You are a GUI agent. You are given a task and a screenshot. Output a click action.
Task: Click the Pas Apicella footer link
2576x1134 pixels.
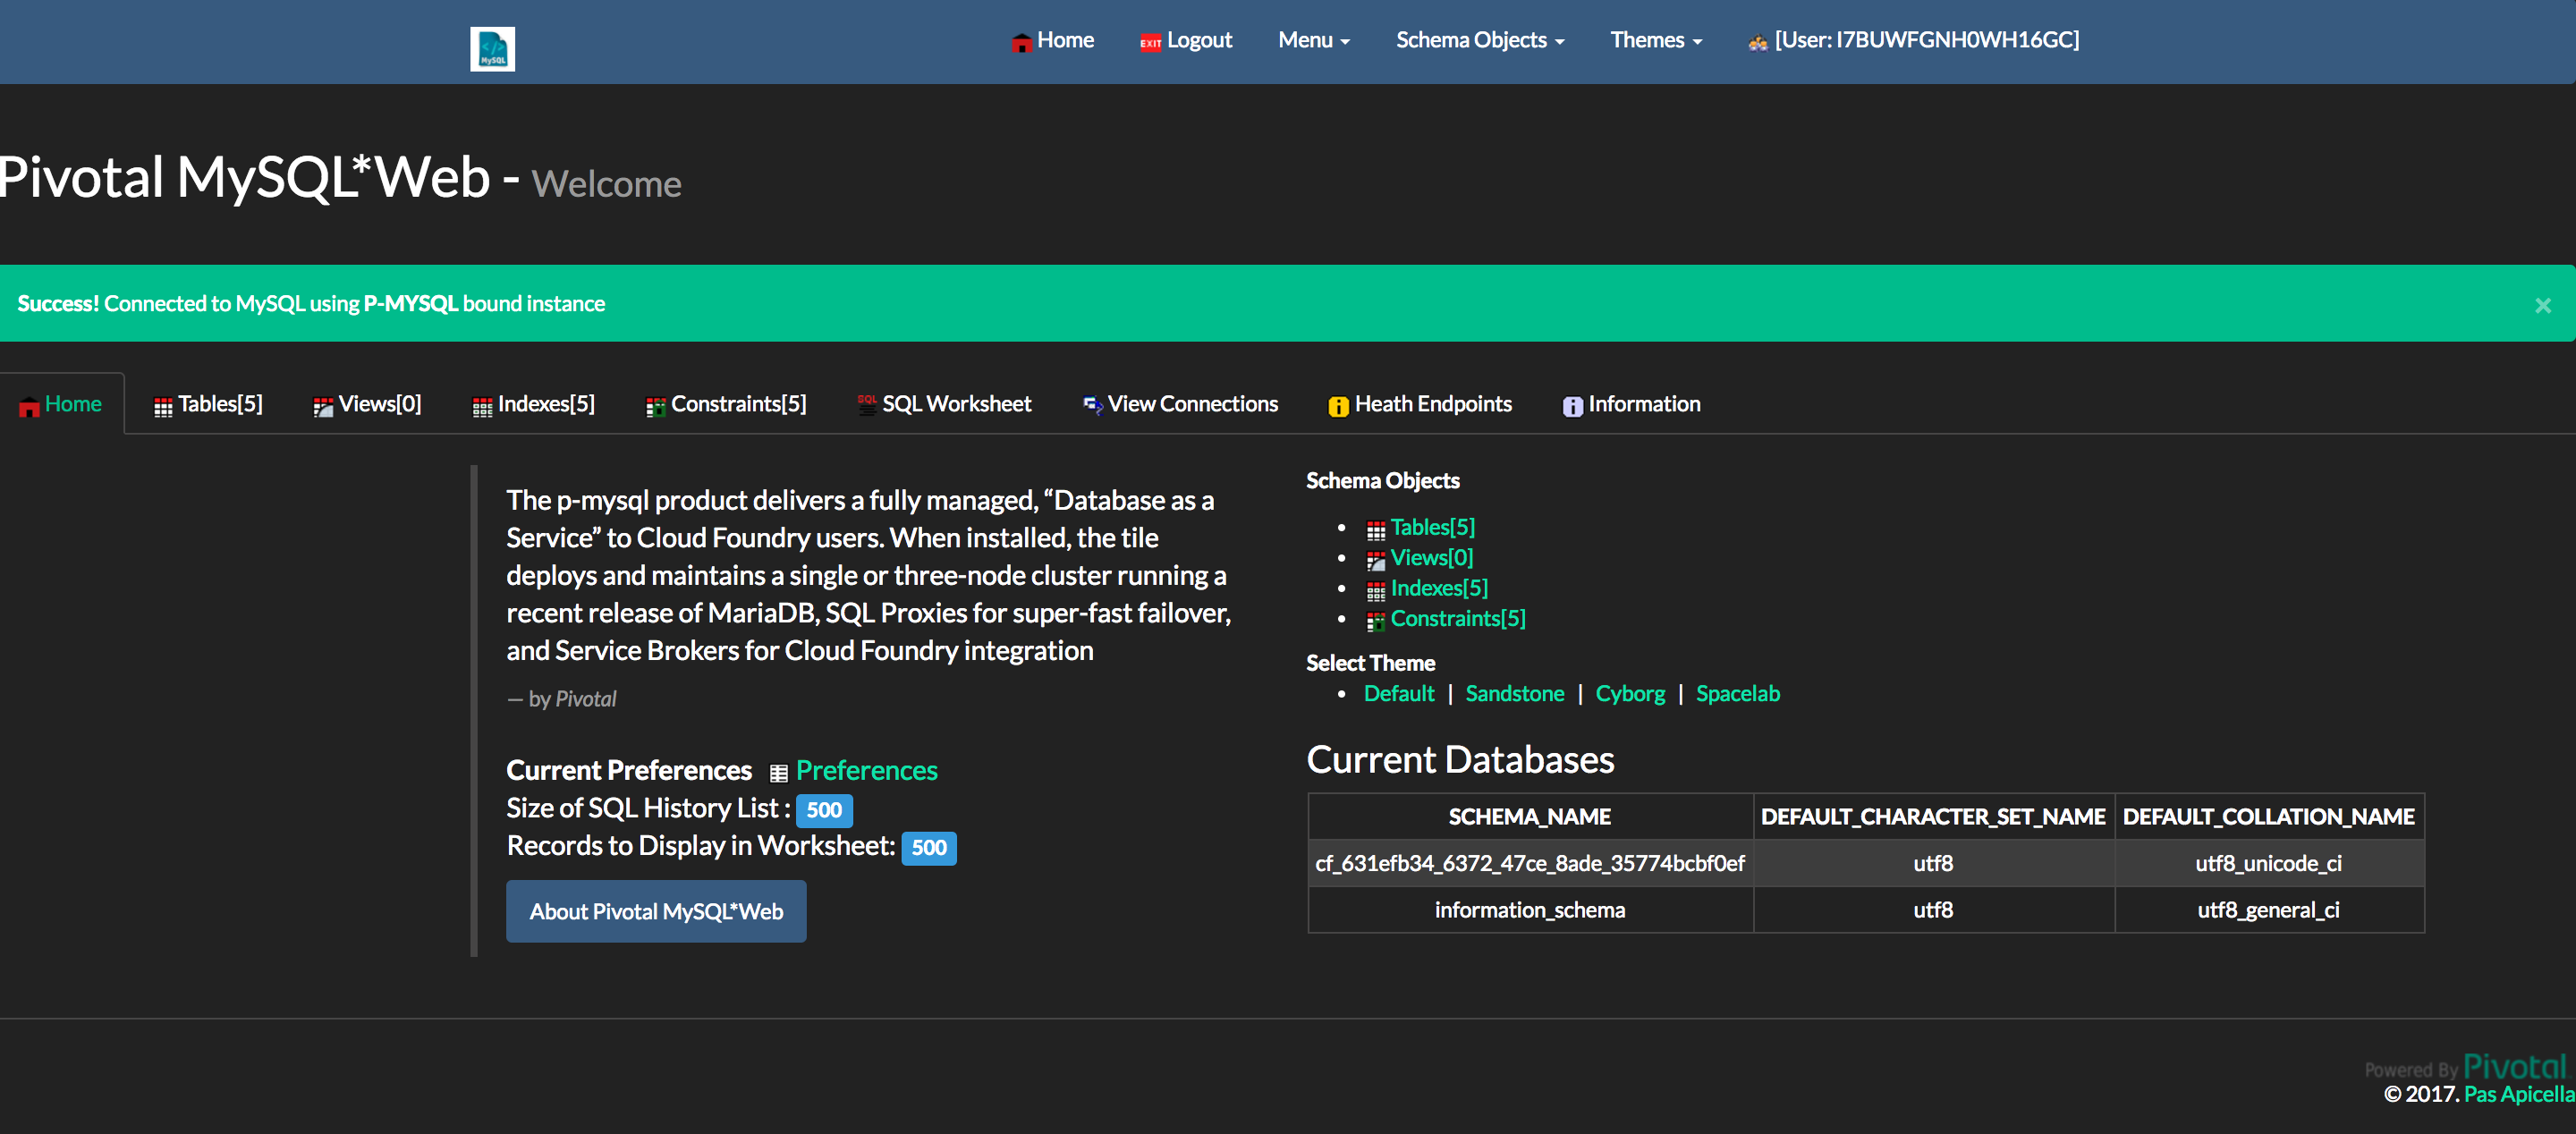click(x=2518, y=1094)
